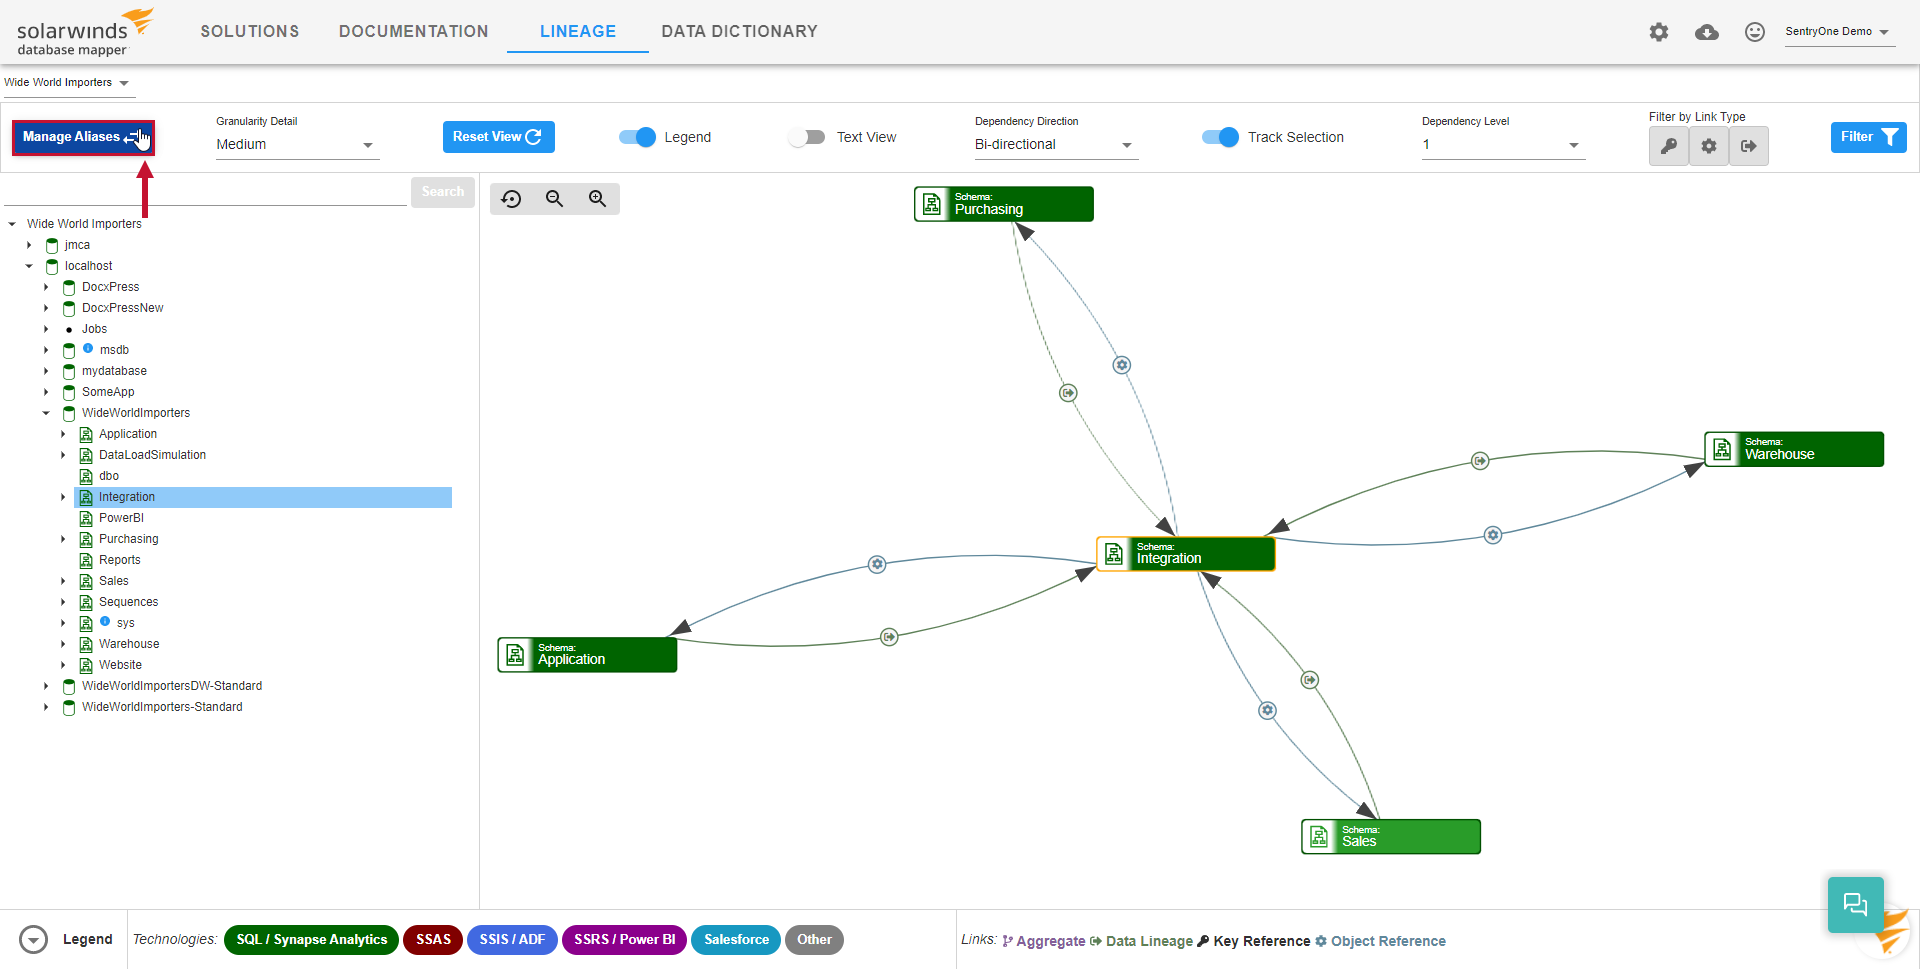Viewport: 1920px width, 969px height.
Task: Toggle the Salesforce legend tag
Action: (736, 940)
